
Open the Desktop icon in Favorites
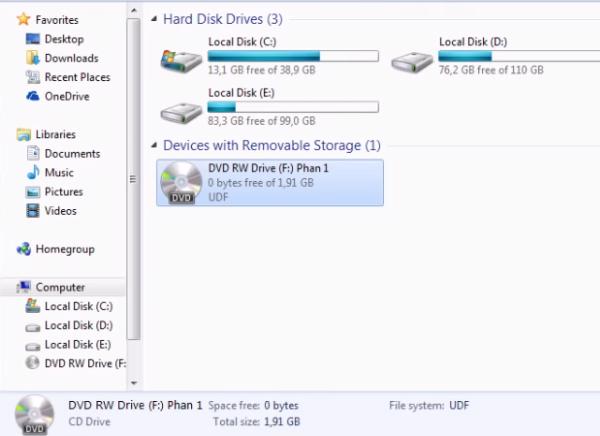33,39
